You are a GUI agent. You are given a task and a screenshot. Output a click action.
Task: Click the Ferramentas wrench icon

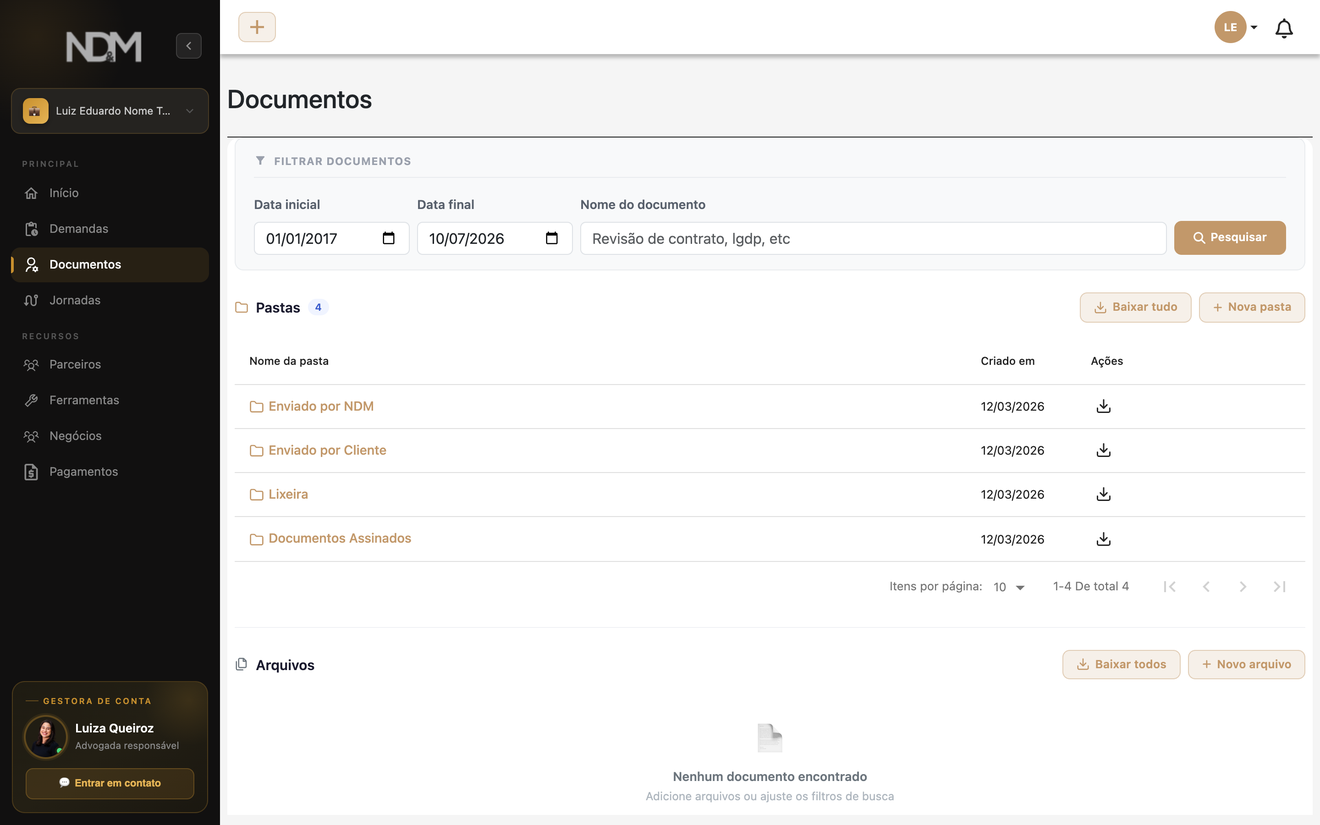31,400
